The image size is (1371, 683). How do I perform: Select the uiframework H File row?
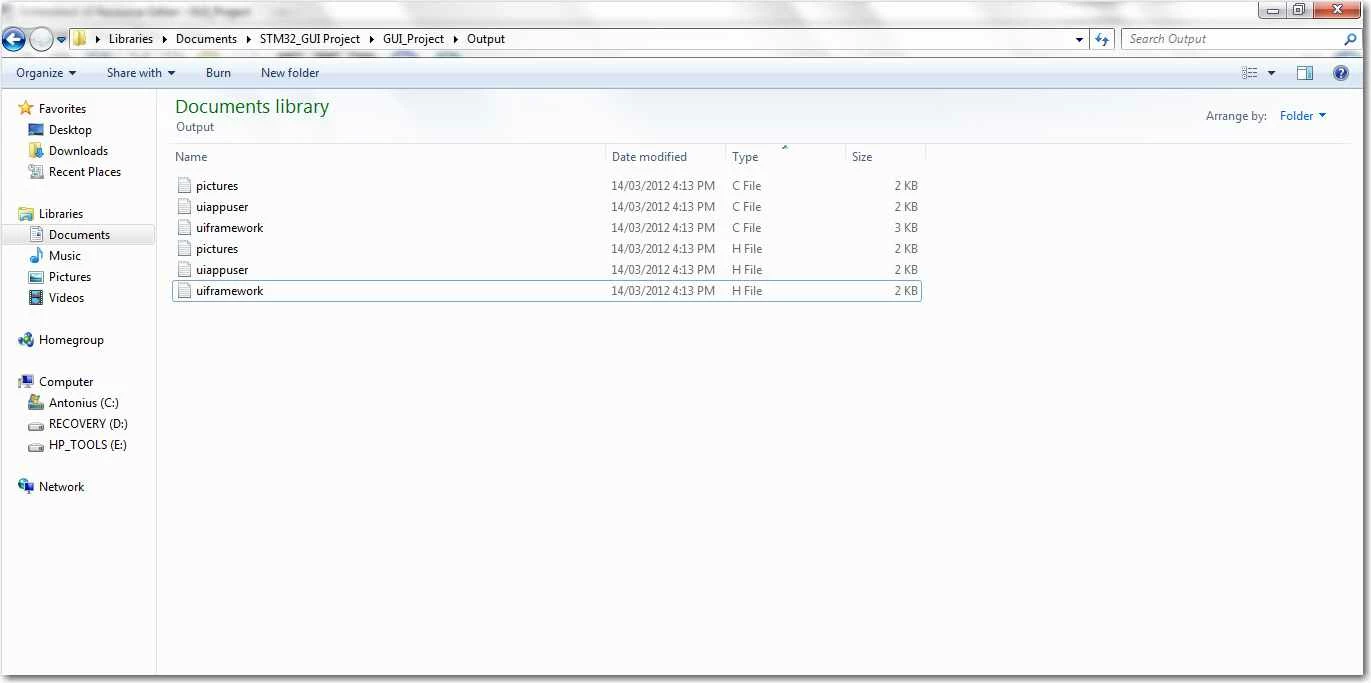(546, 291)
